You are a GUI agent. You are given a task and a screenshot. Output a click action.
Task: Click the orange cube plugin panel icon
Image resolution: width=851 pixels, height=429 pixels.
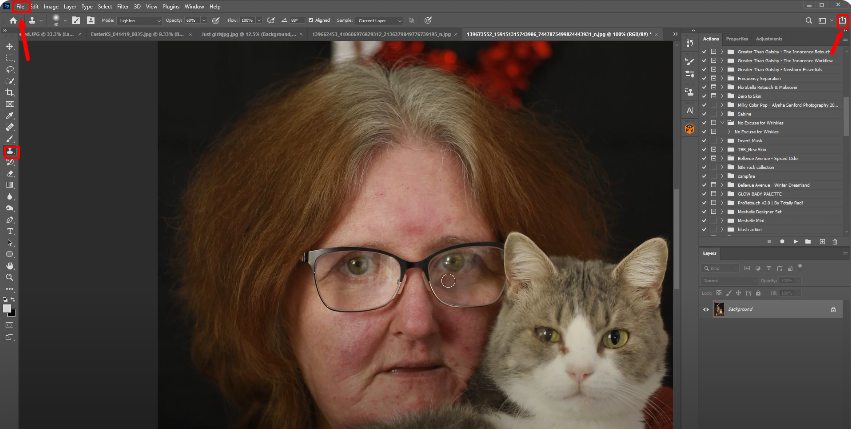click(689, 129)
